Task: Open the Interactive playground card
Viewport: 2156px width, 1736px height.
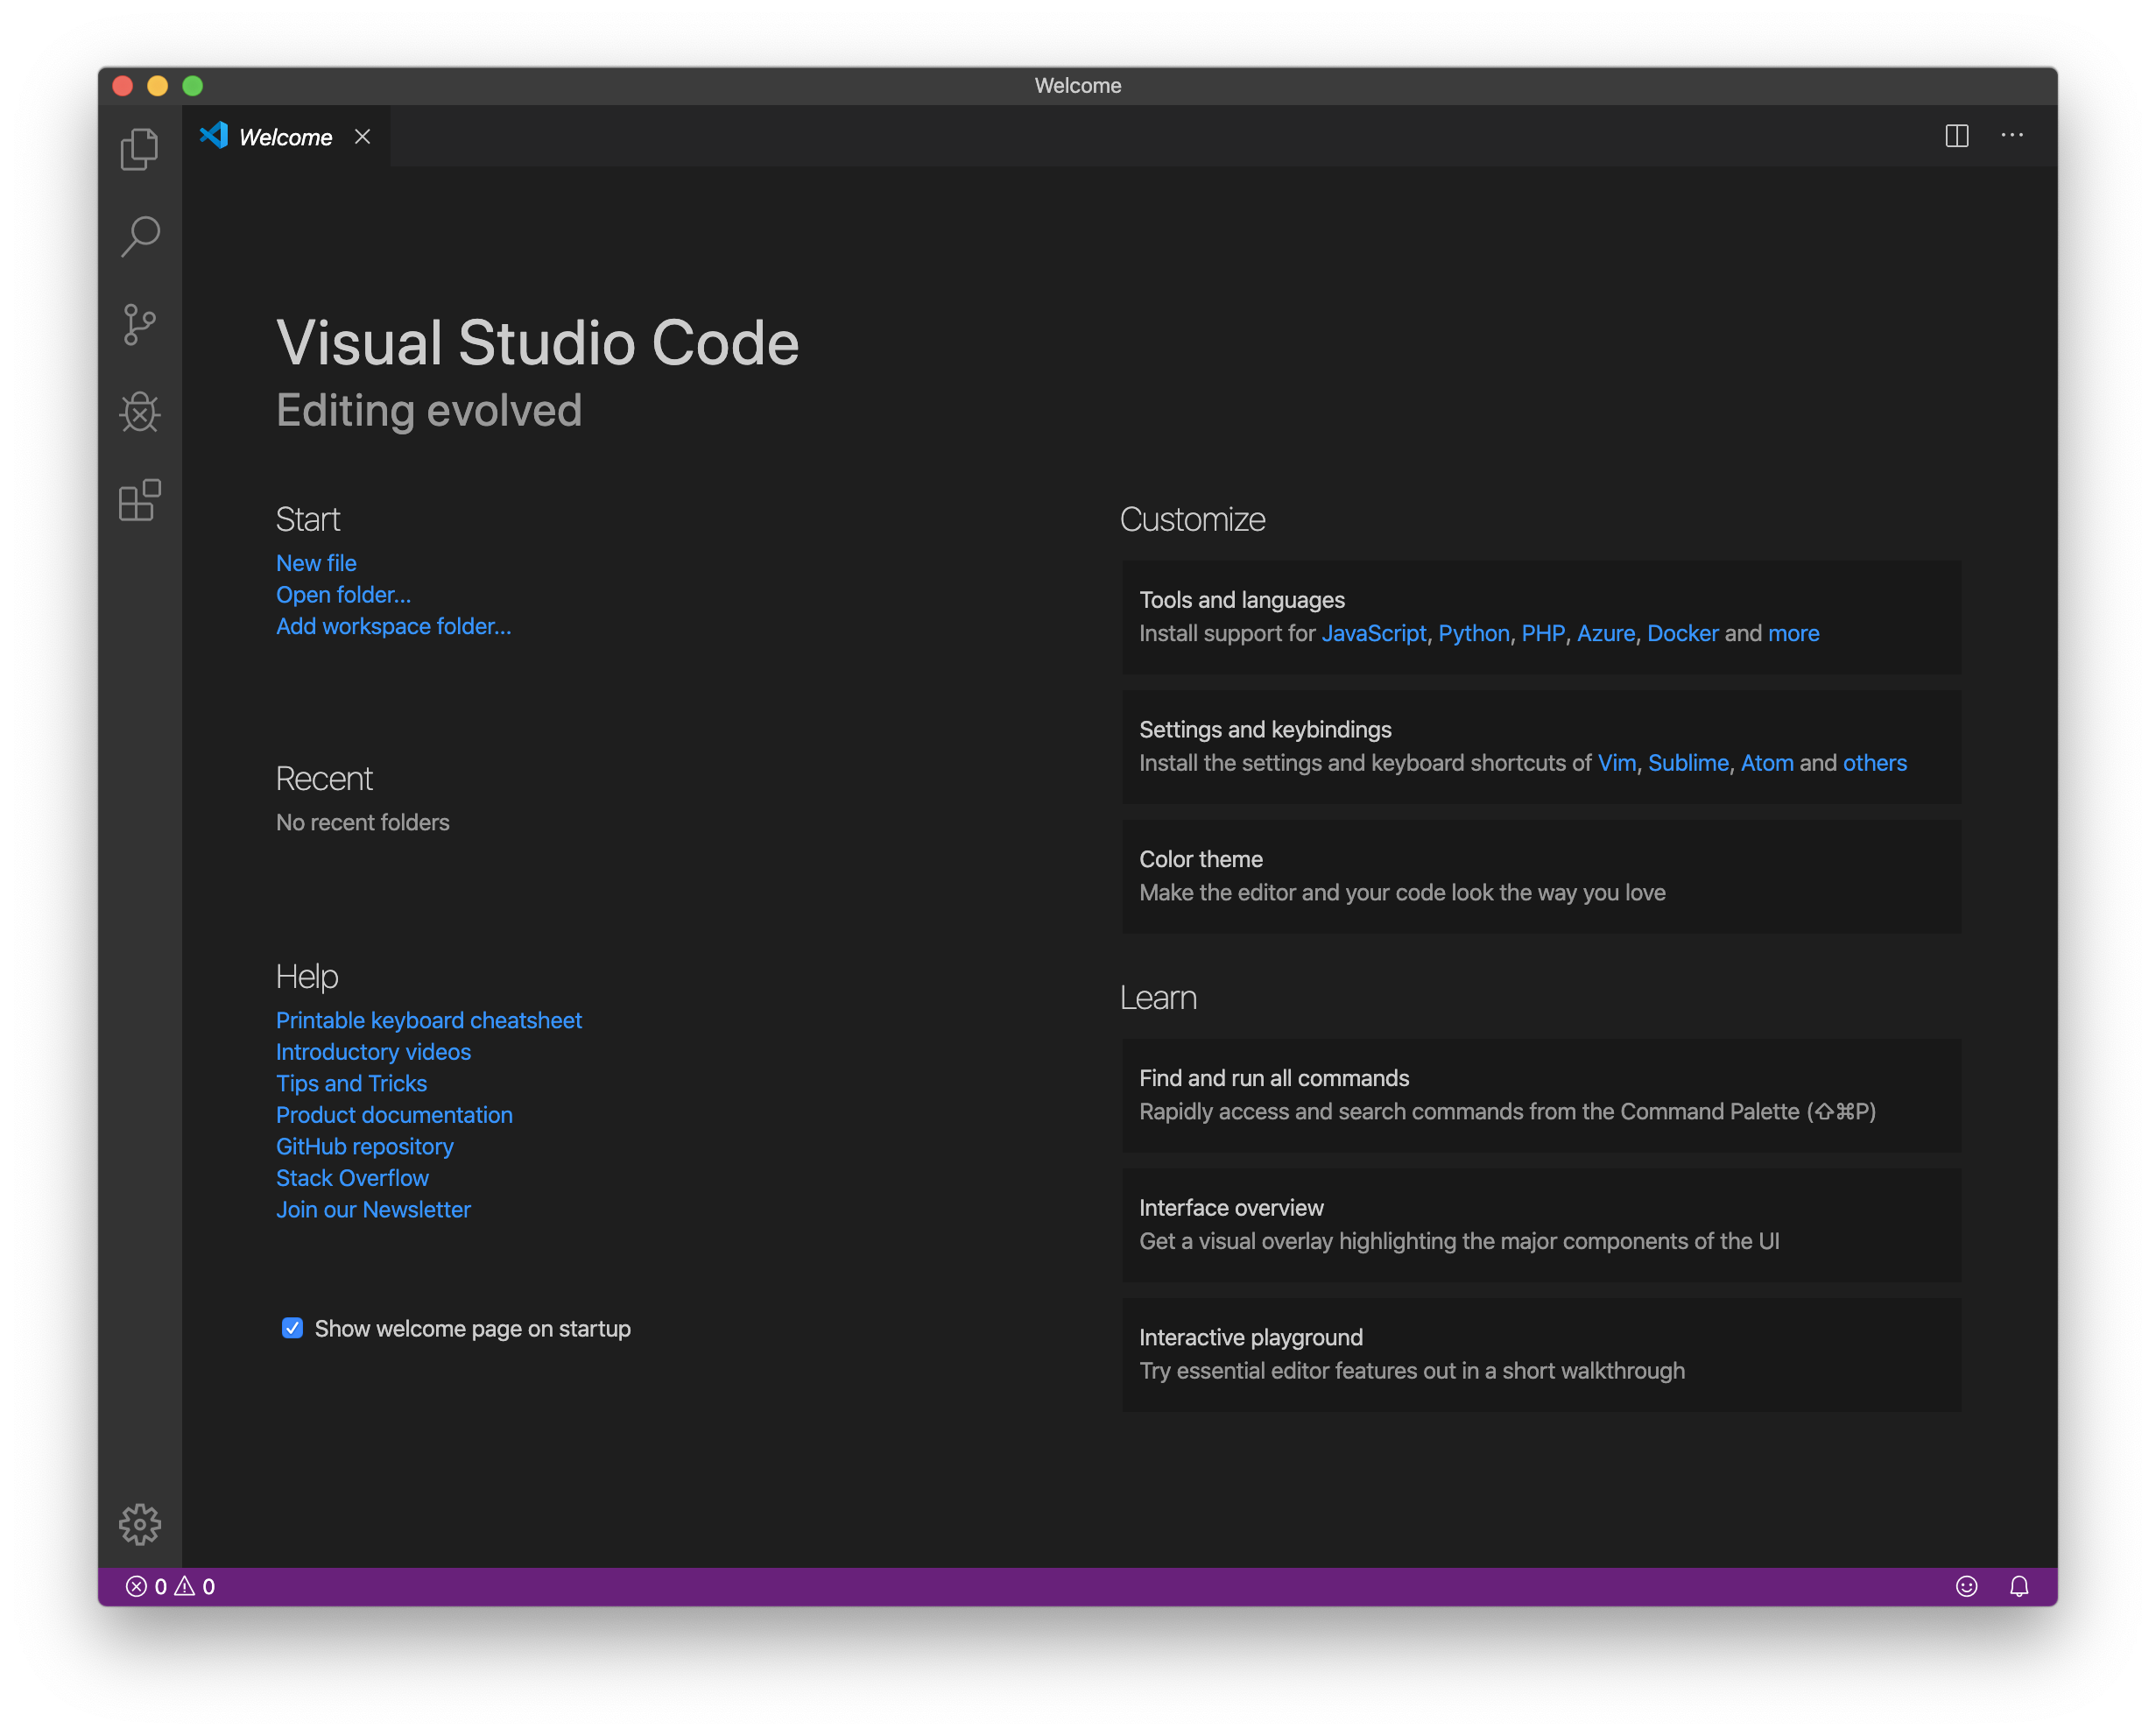Action: (x=1541, y=1354)
